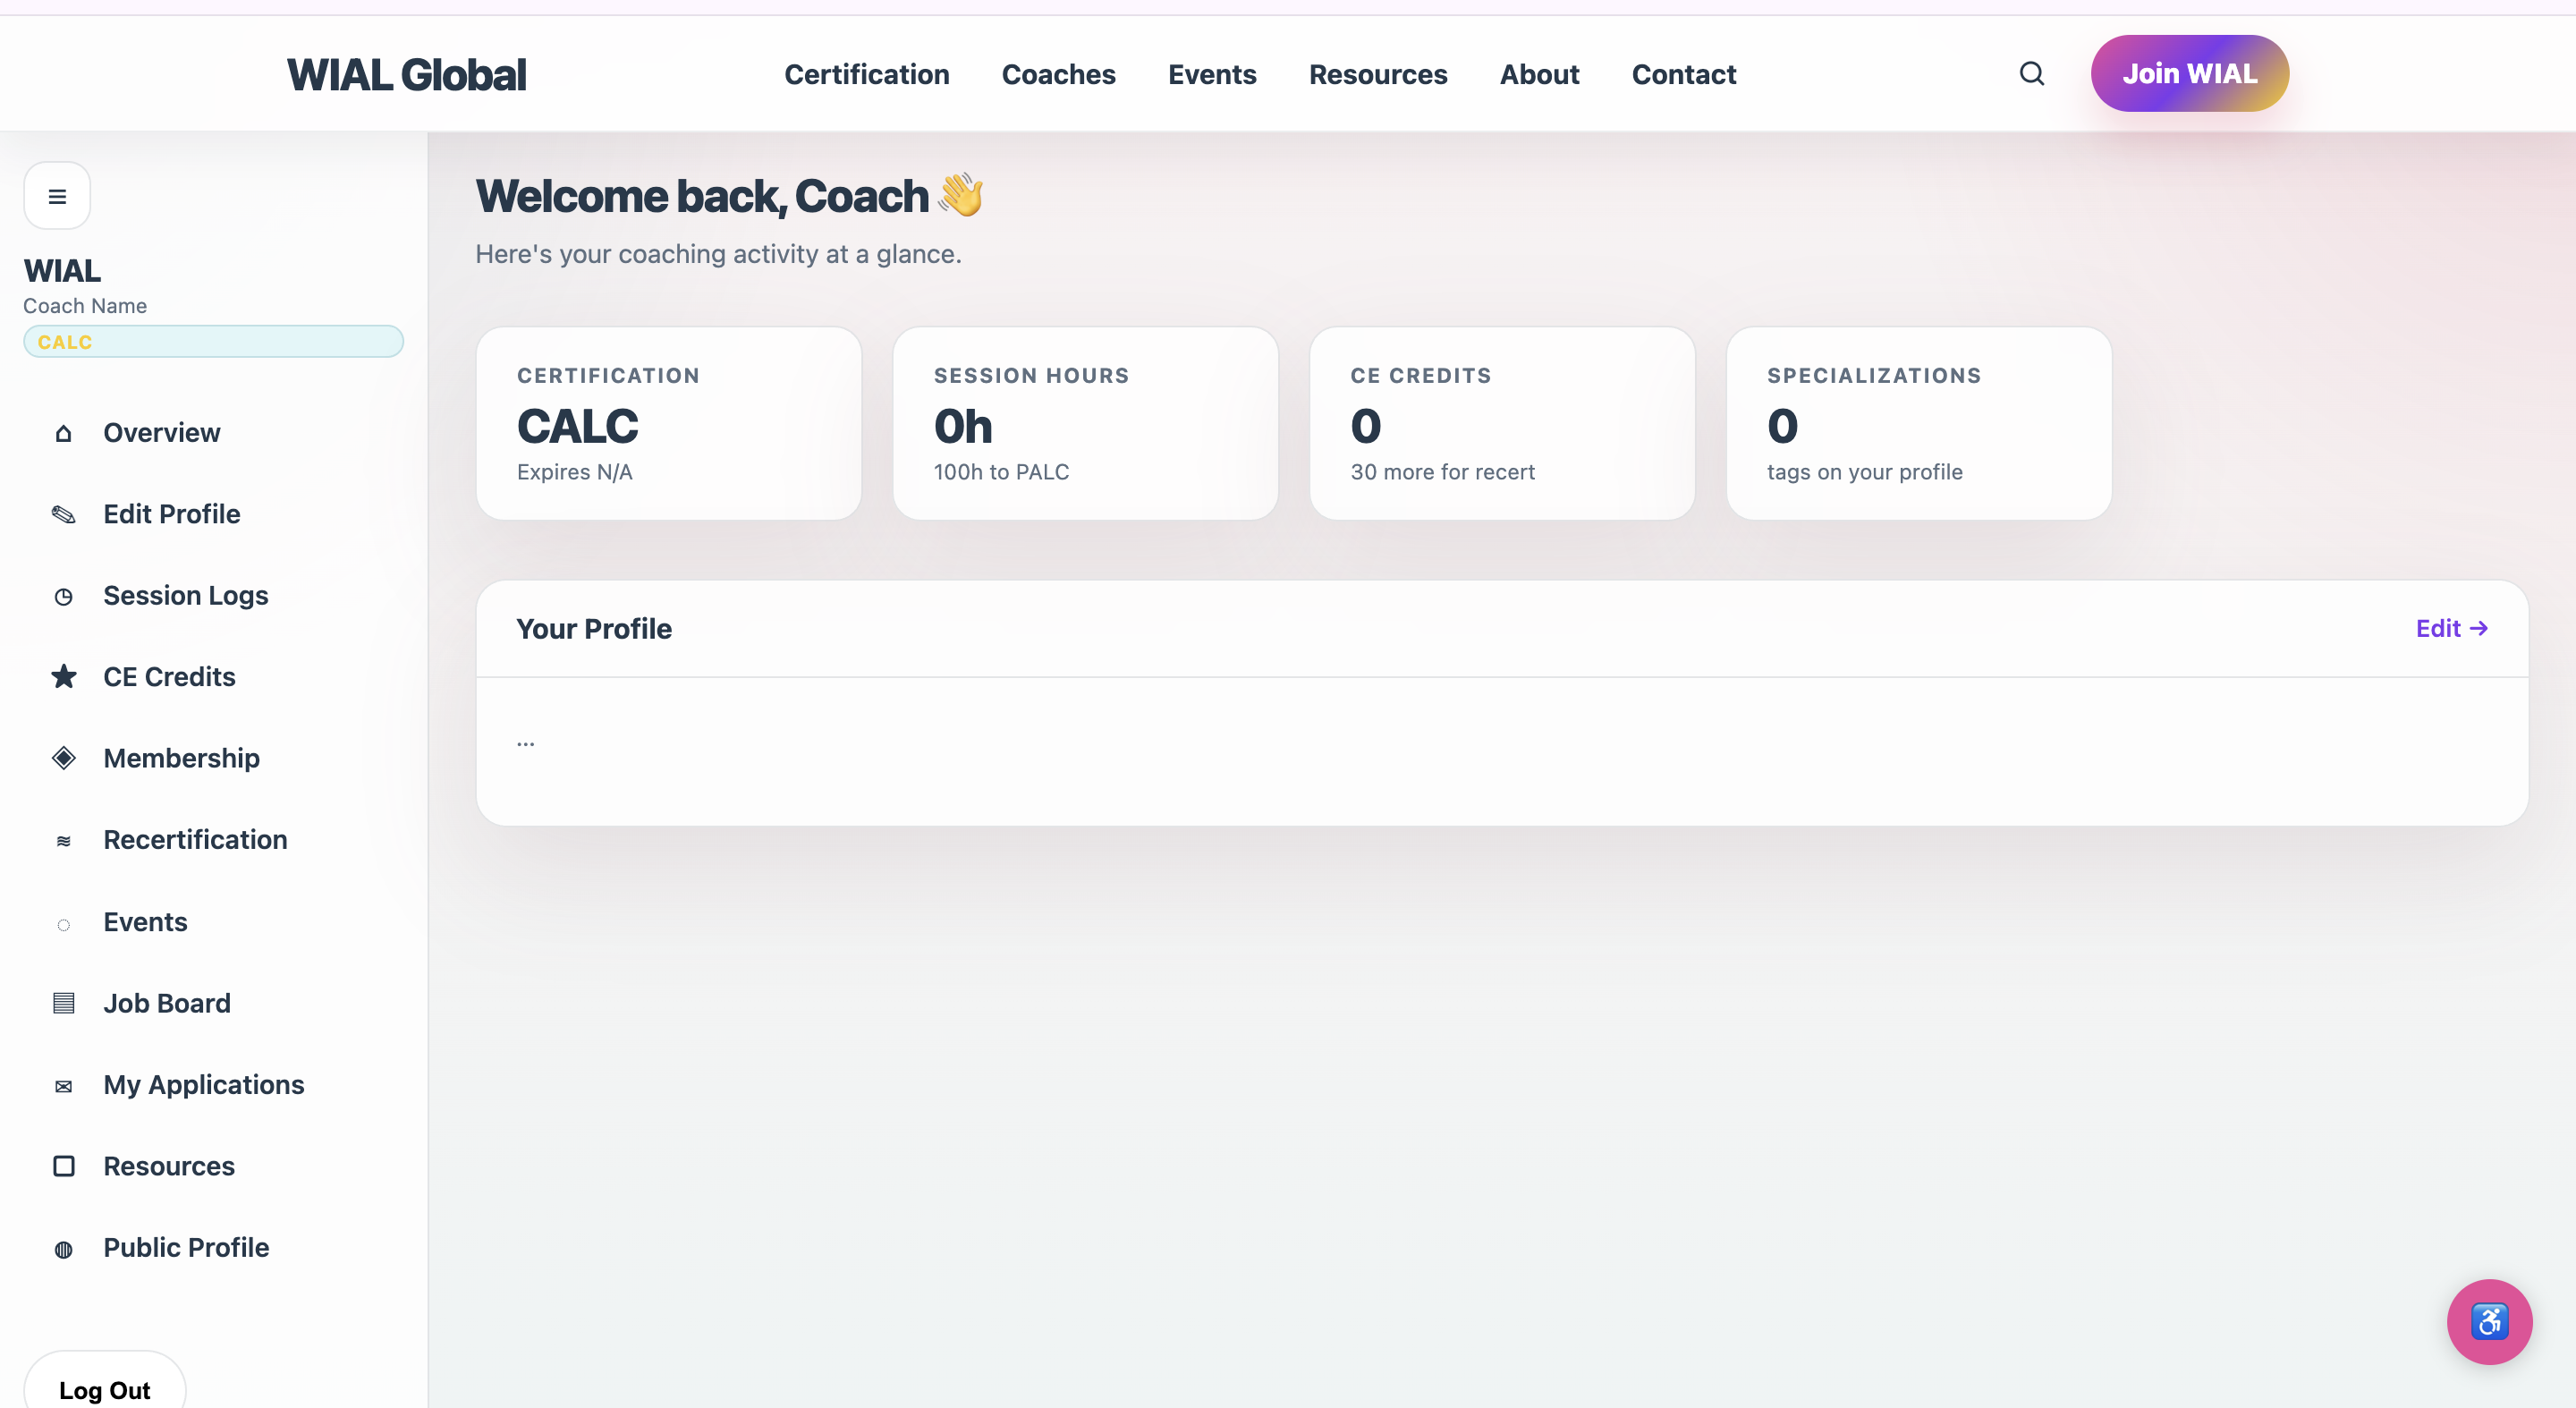The width and height of the screenshot is (2576, 1408).
Task: Open Recertification in the sidebar
Action: (x=195, y=840)
